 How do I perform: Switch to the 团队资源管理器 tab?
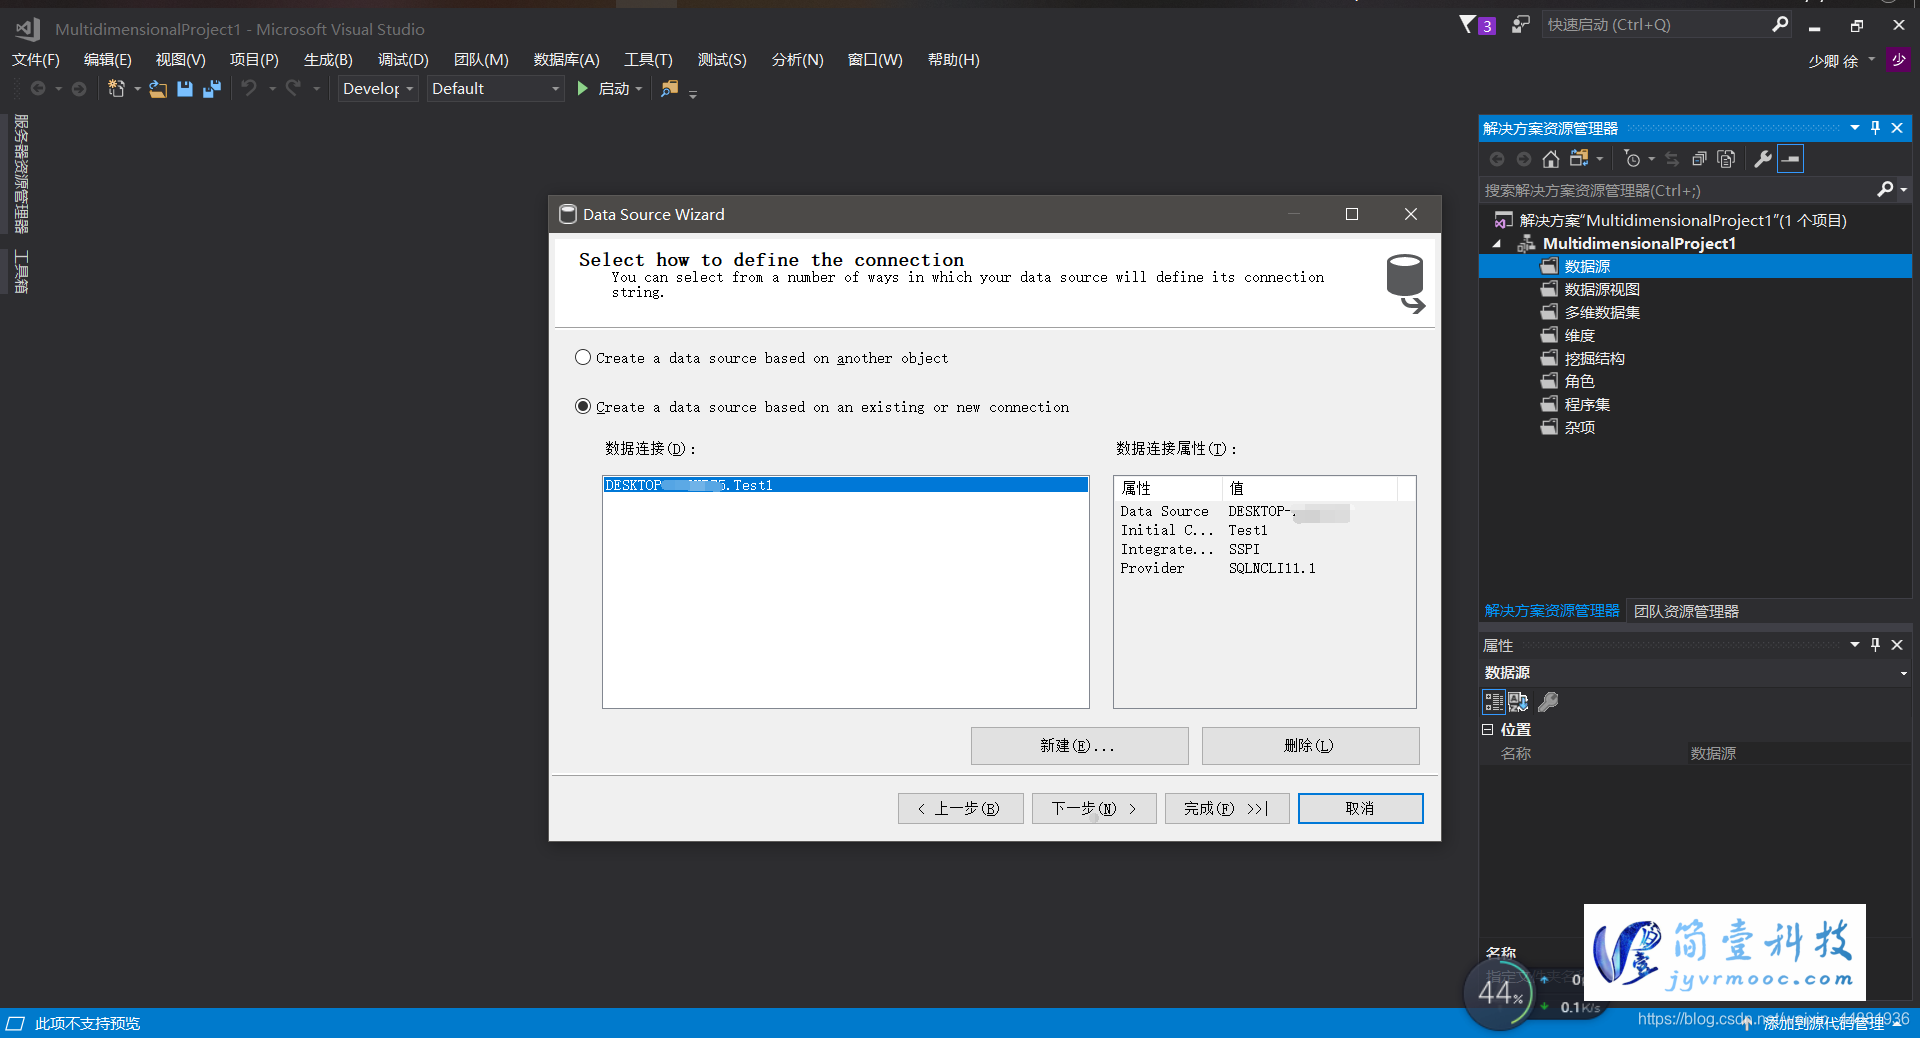tap(1686, 611)
